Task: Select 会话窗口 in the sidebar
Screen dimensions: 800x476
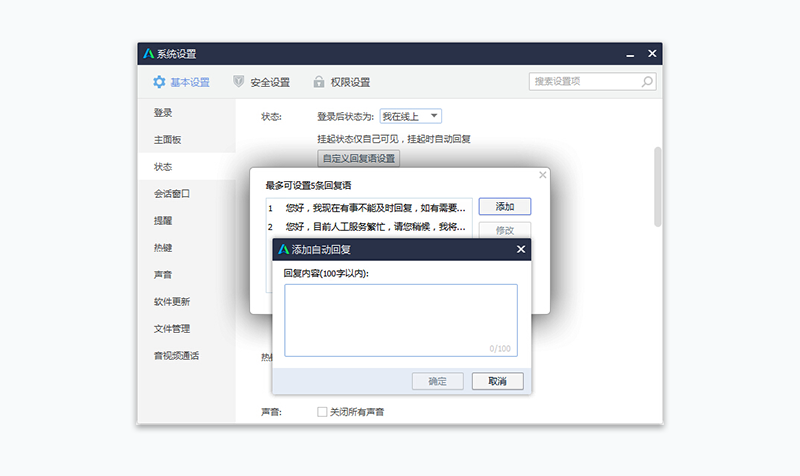Action: [186, 194]
